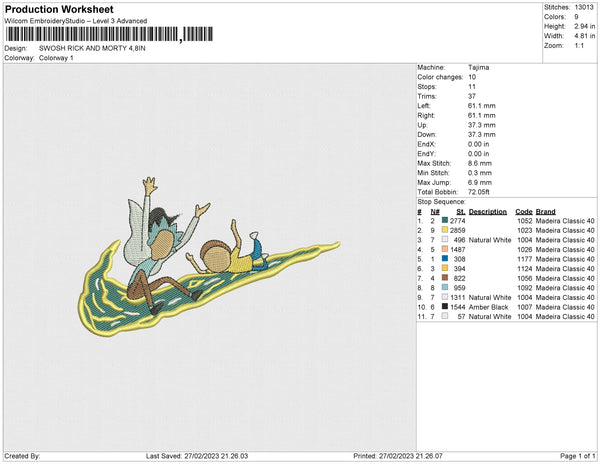Select the Brand column header
Viewport: 600px width, 464px height.
546,212
